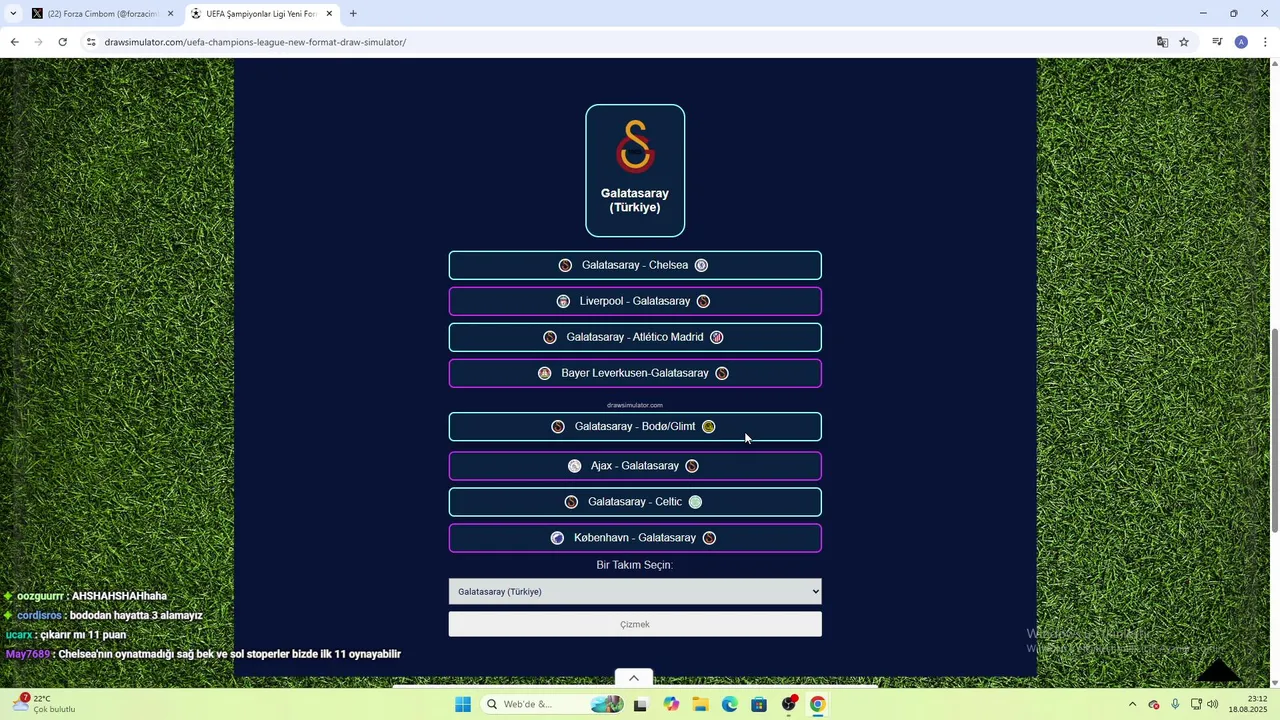Select the København - Galatasaray fixture text
The width and height of the screenshot is (1280, 720).
coord(635,538)
